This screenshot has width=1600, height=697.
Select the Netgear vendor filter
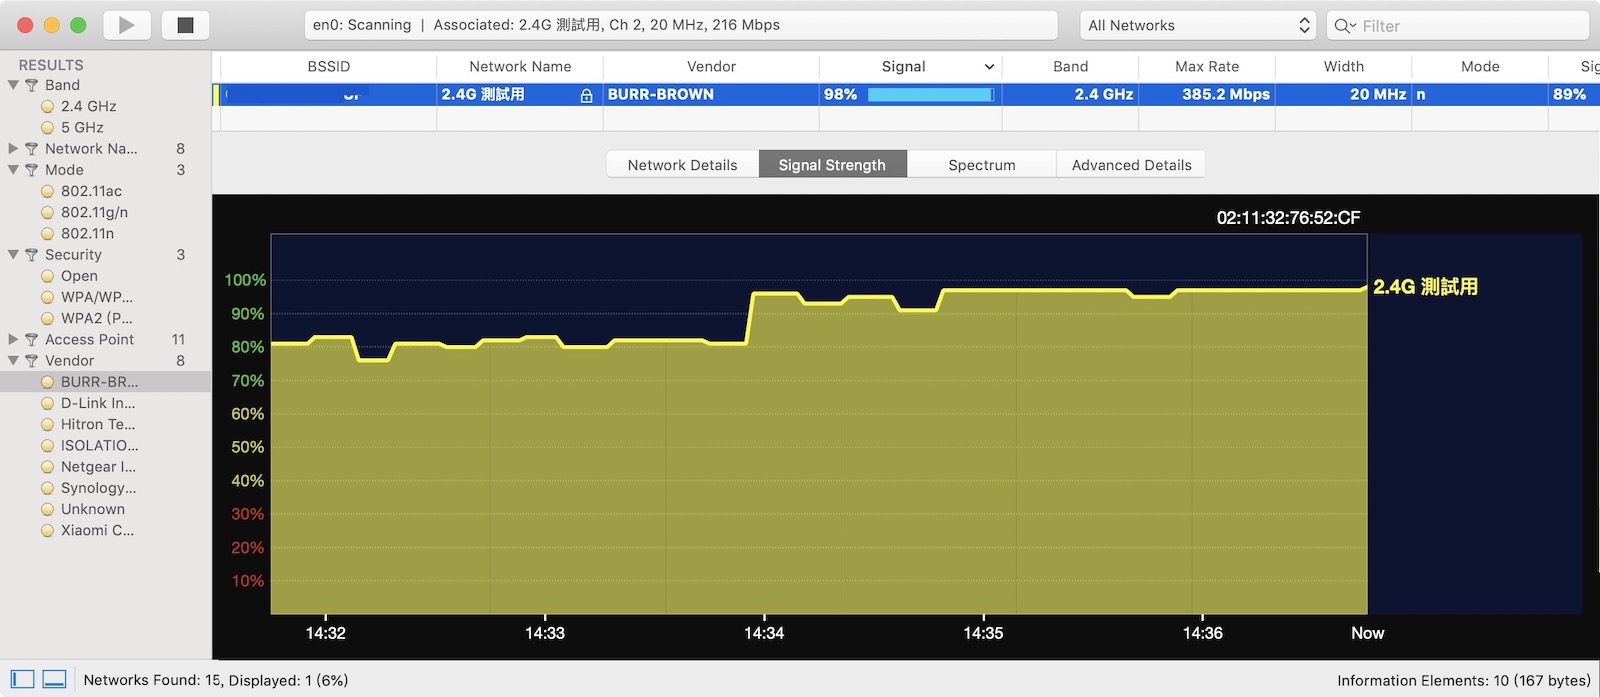pyautogui.click(x=97, y=467)
